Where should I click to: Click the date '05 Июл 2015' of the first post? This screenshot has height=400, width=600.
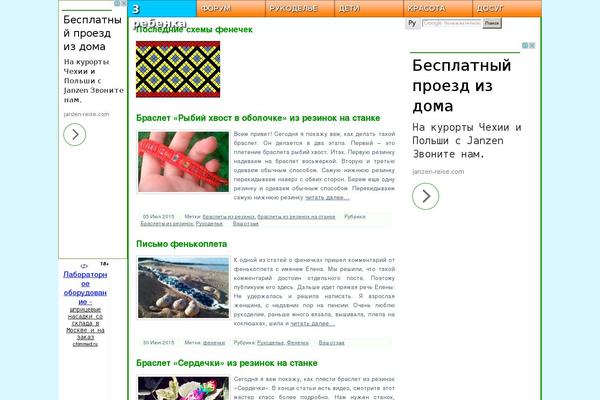158,217
